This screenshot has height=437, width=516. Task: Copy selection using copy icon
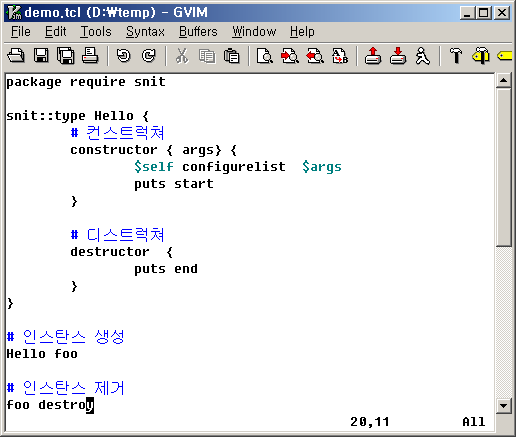[207, 55]
